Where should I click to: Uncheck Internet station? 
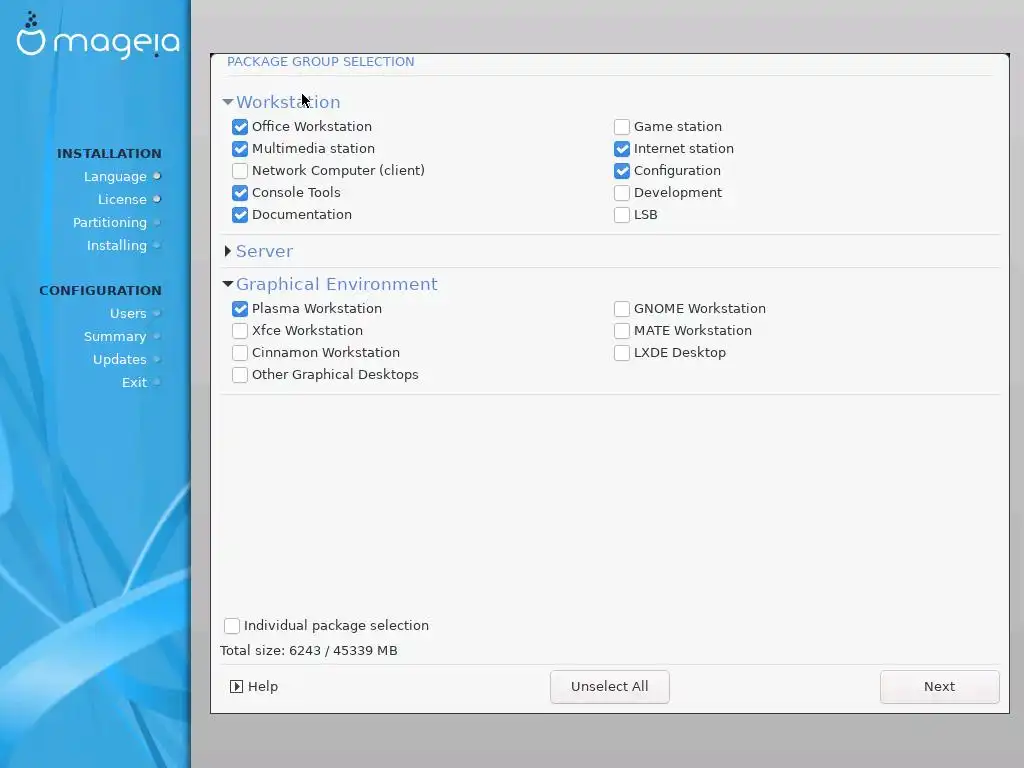pos(622,149)
